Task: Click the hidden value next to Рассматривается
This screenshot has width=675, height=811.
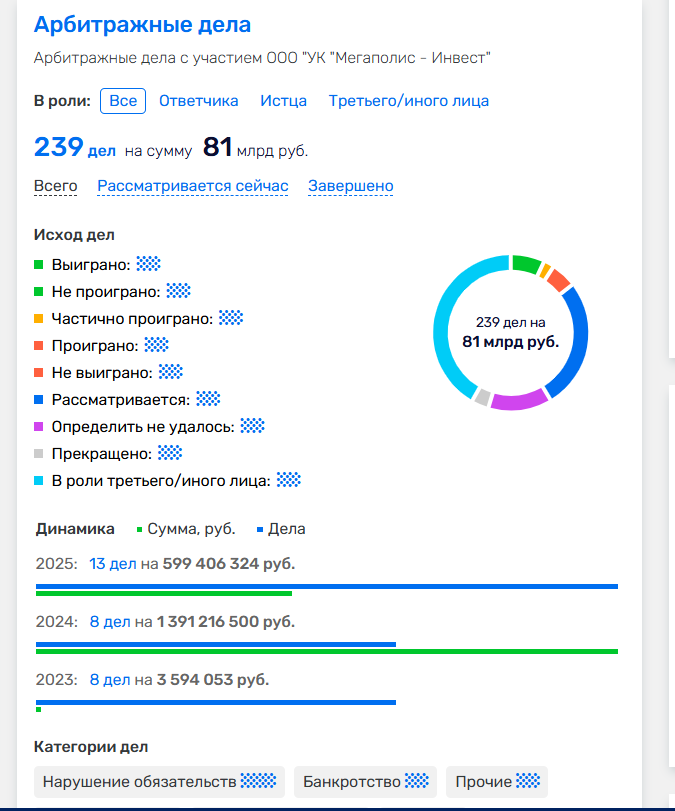Action: point(208,399)
